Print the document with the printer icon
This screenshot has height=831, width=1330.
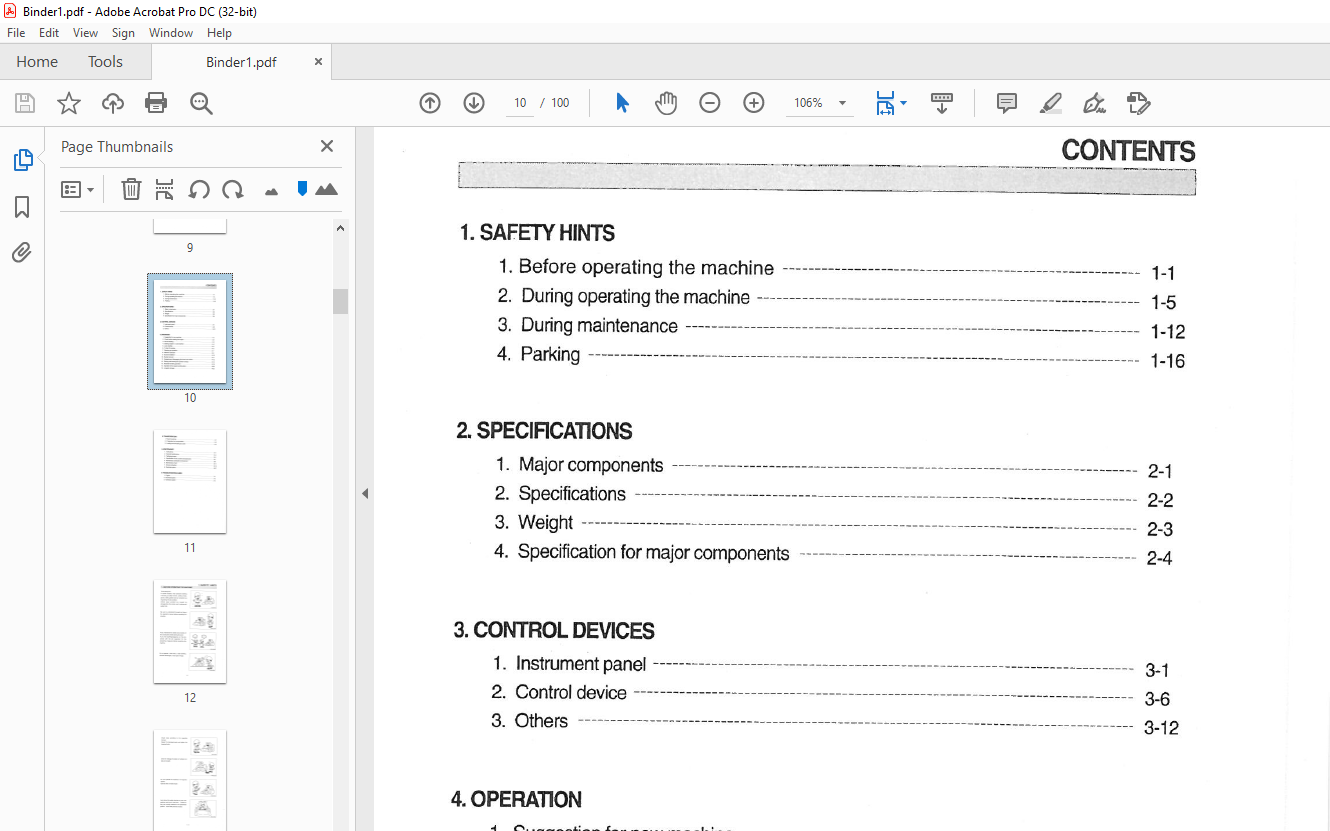pos(156,103)
